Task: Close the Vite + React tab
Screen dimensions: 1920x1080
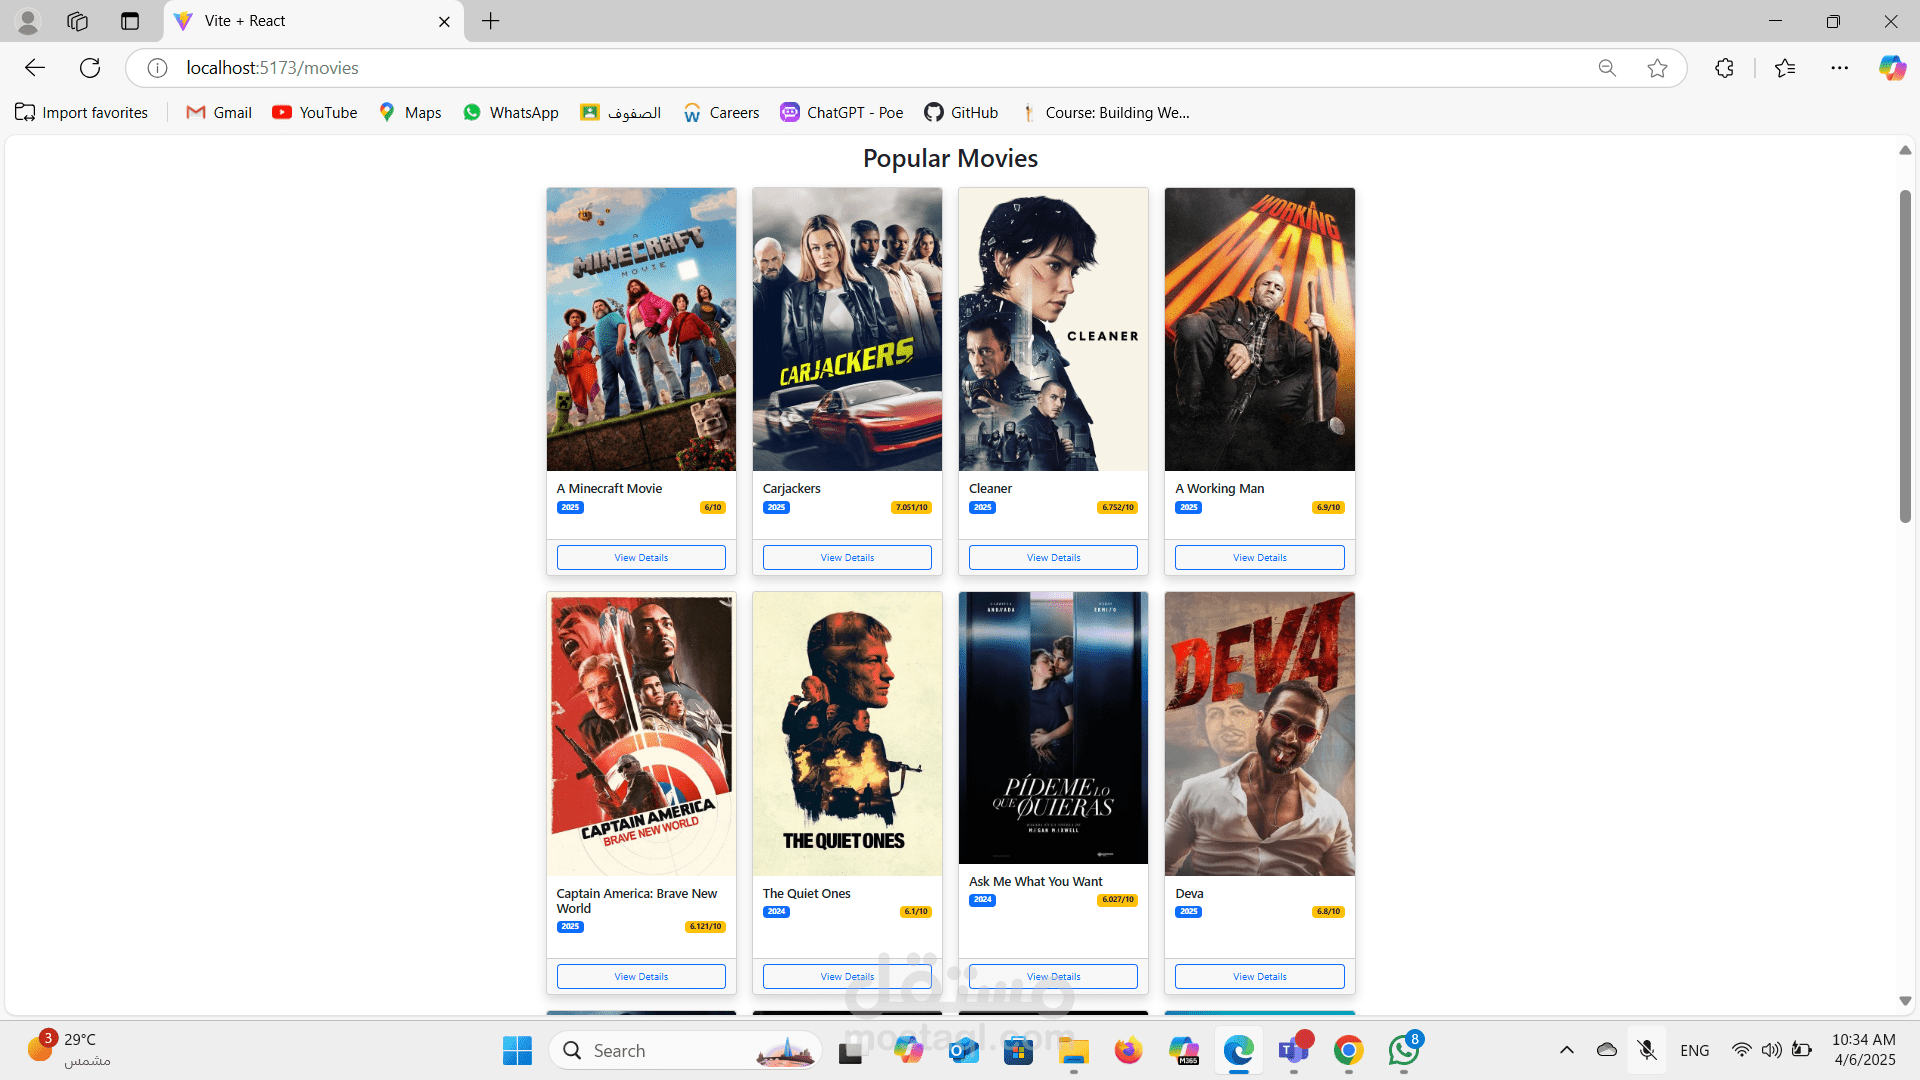Action: point(444,21)
